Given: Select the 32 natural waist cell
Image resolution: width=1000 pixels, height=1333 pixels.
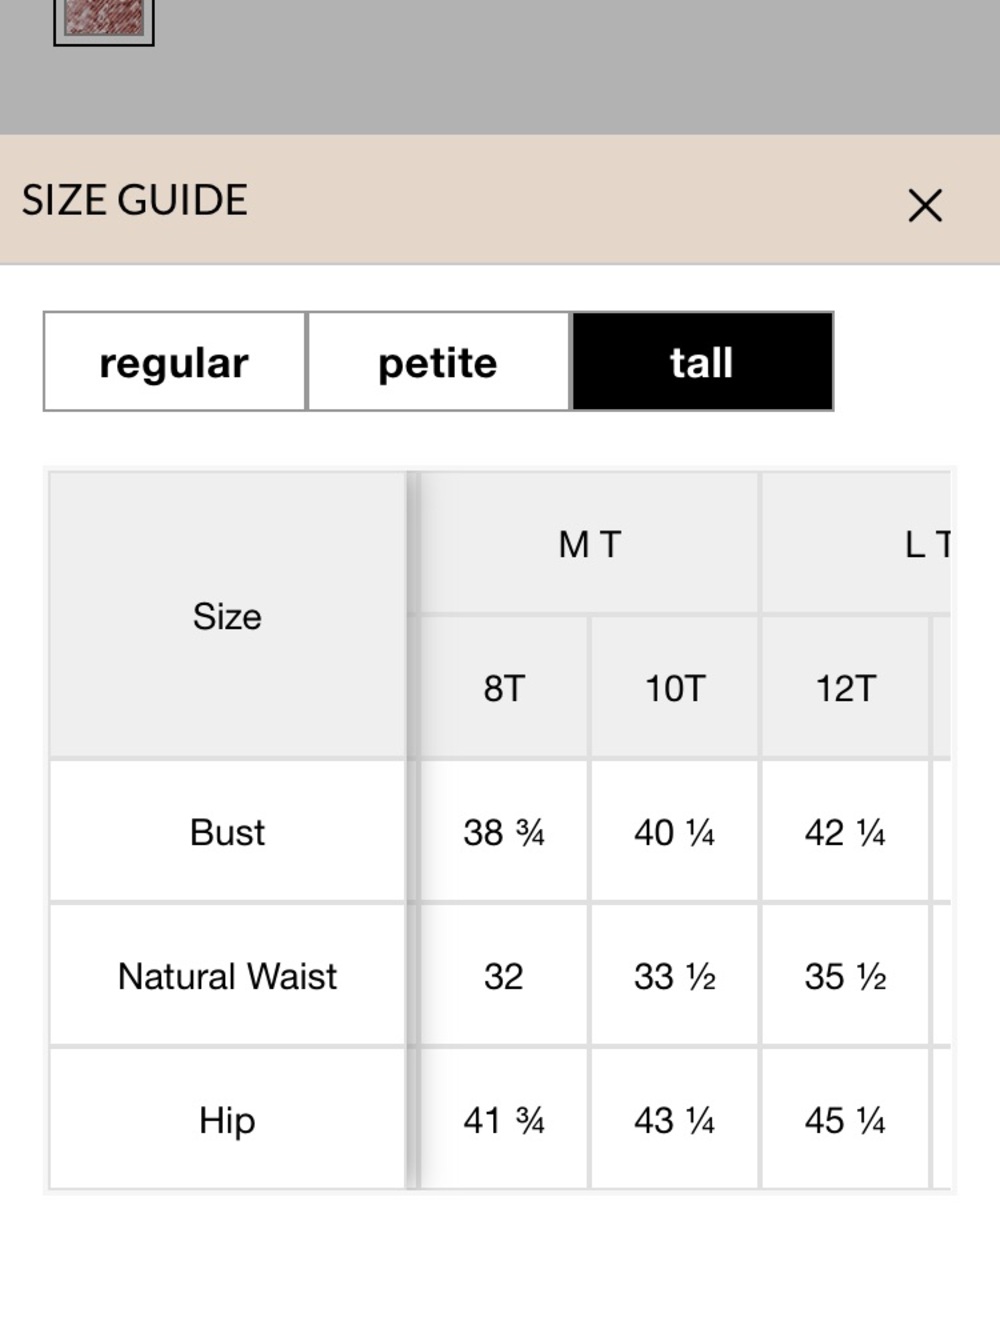Looking at the screenshot, I should (x=504, y=975).
